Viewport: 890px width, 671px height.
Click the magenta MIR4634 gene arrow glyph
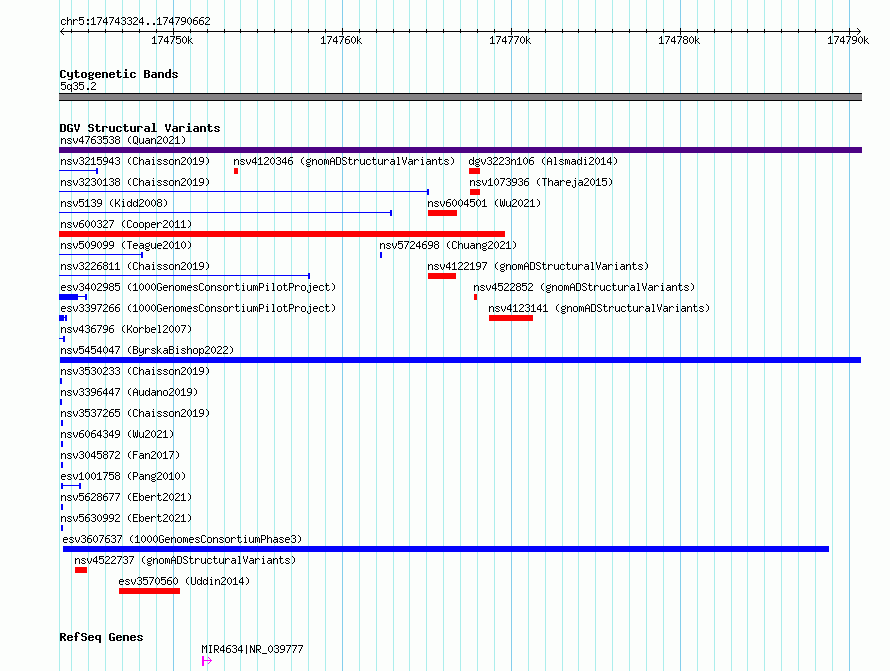click(207, 661)
